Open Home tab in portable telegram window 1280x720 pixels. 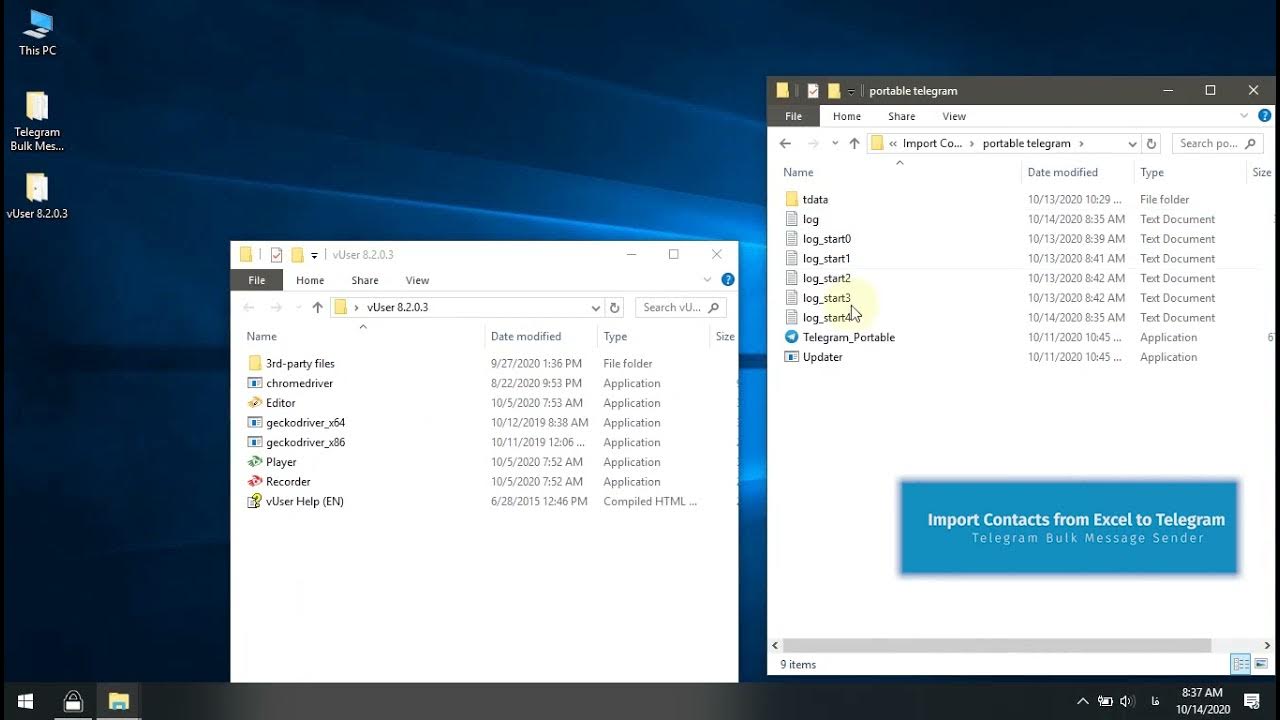pos(847,116)
